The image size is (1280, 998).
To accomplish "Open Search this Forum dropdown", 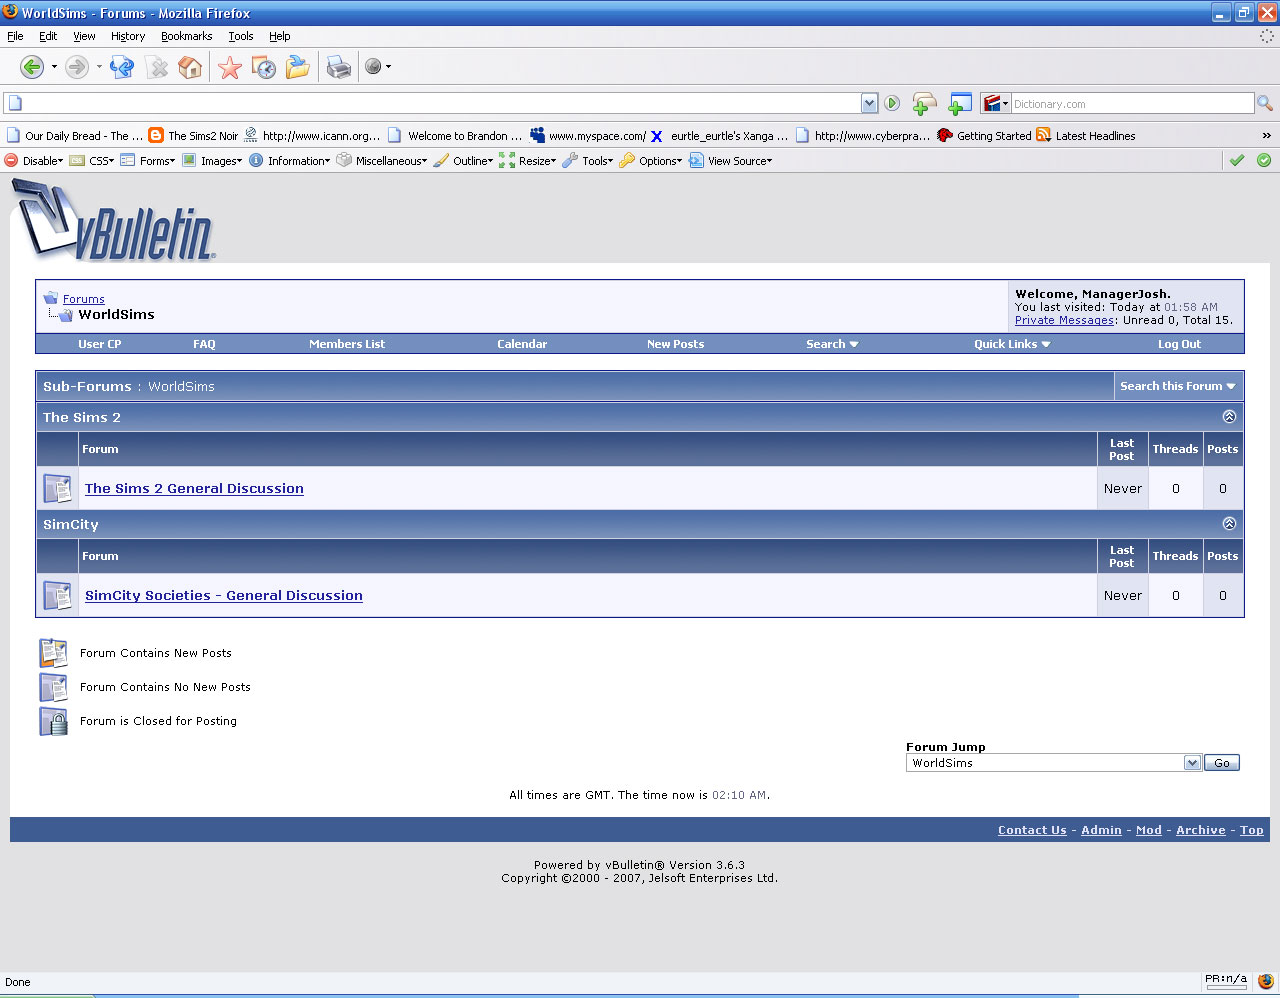I will coord(1177,386).
